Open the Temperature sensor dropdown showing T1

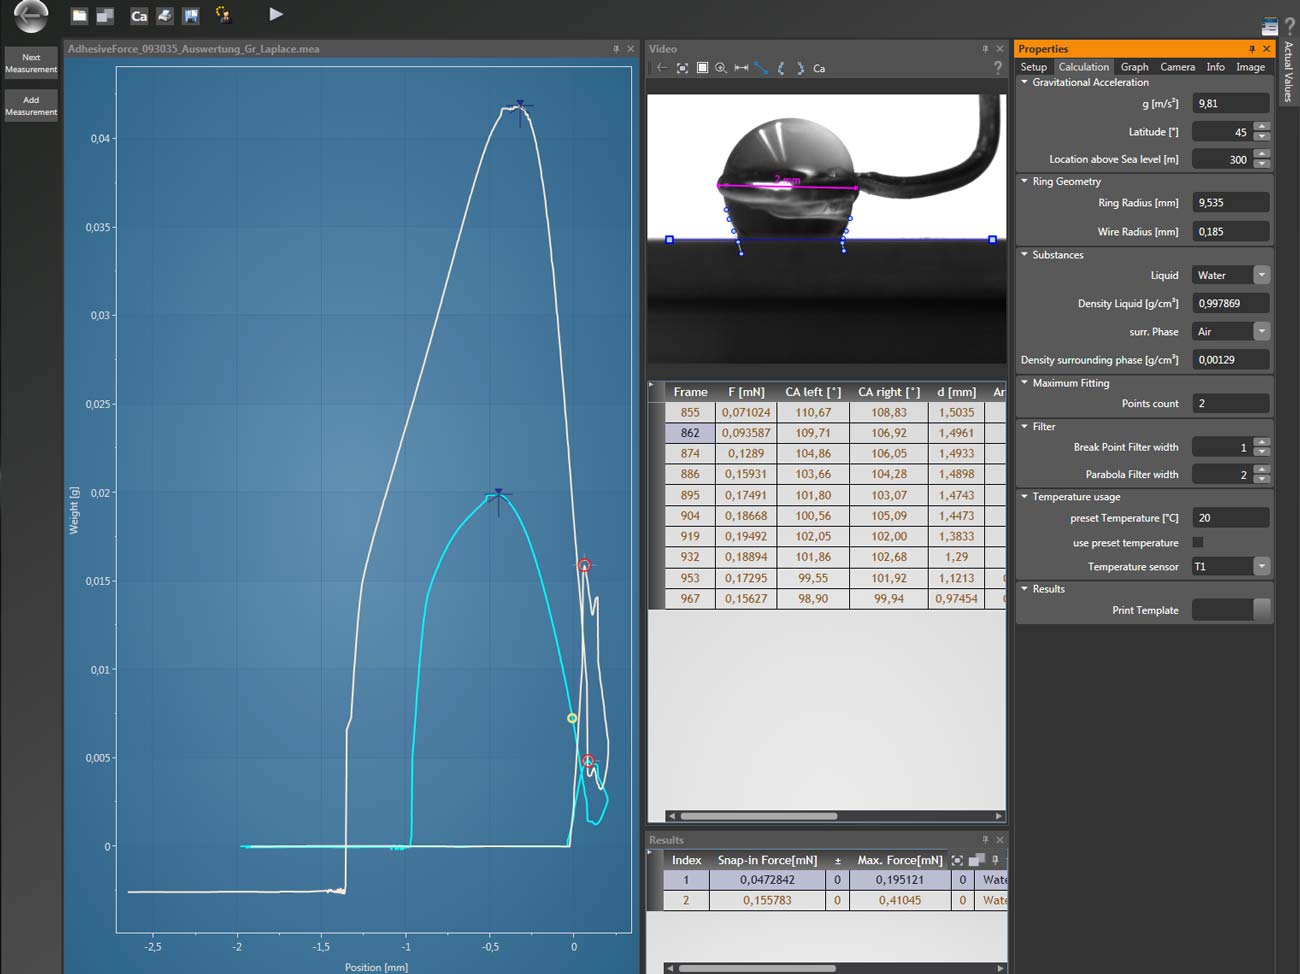[x=1261, y=566]
